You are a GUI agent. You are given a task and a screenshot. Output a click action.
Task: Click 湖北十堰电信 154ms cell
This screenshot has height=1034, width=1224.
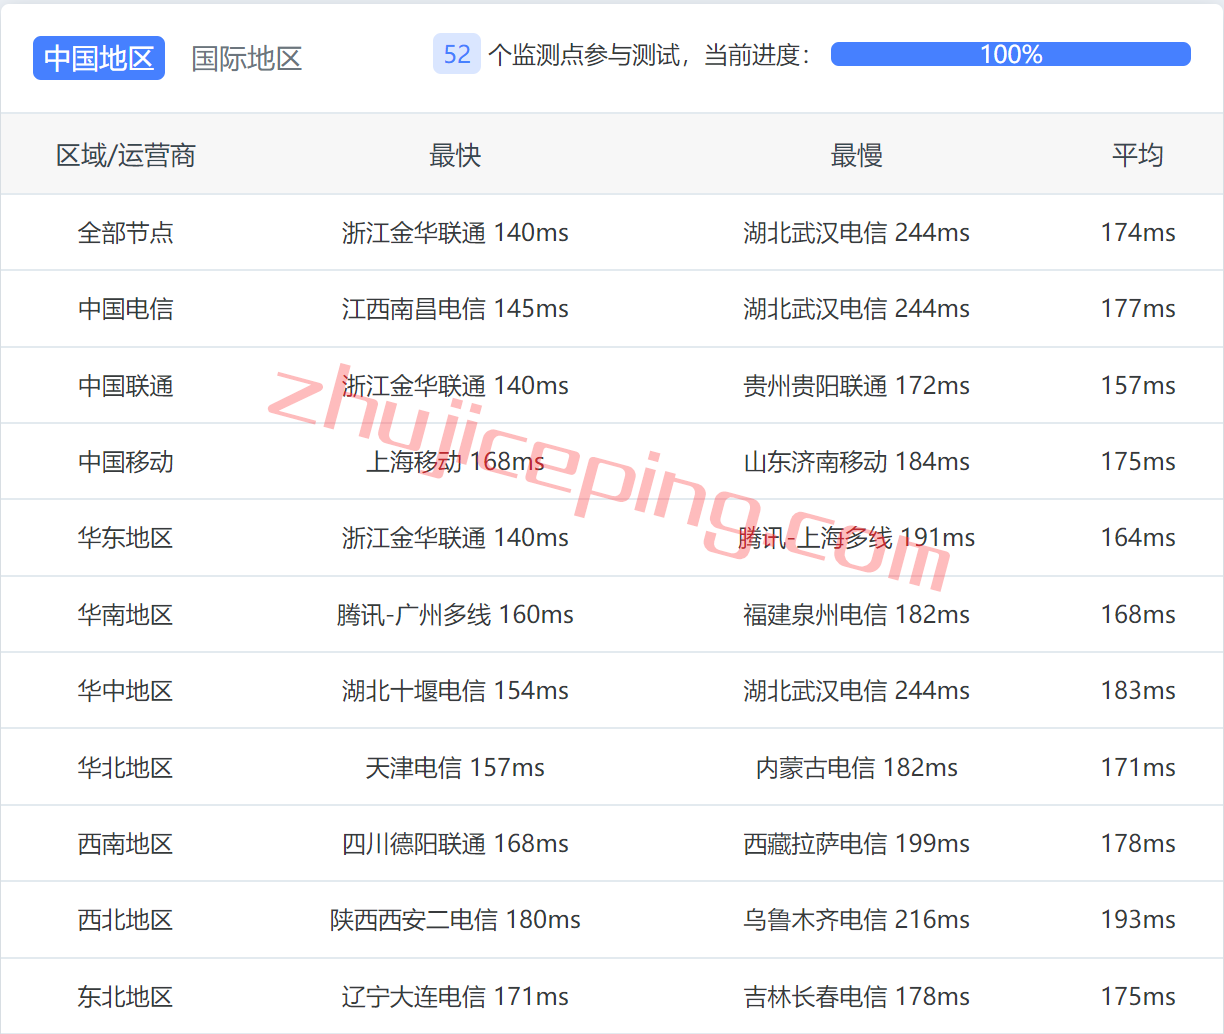[455, 690]
